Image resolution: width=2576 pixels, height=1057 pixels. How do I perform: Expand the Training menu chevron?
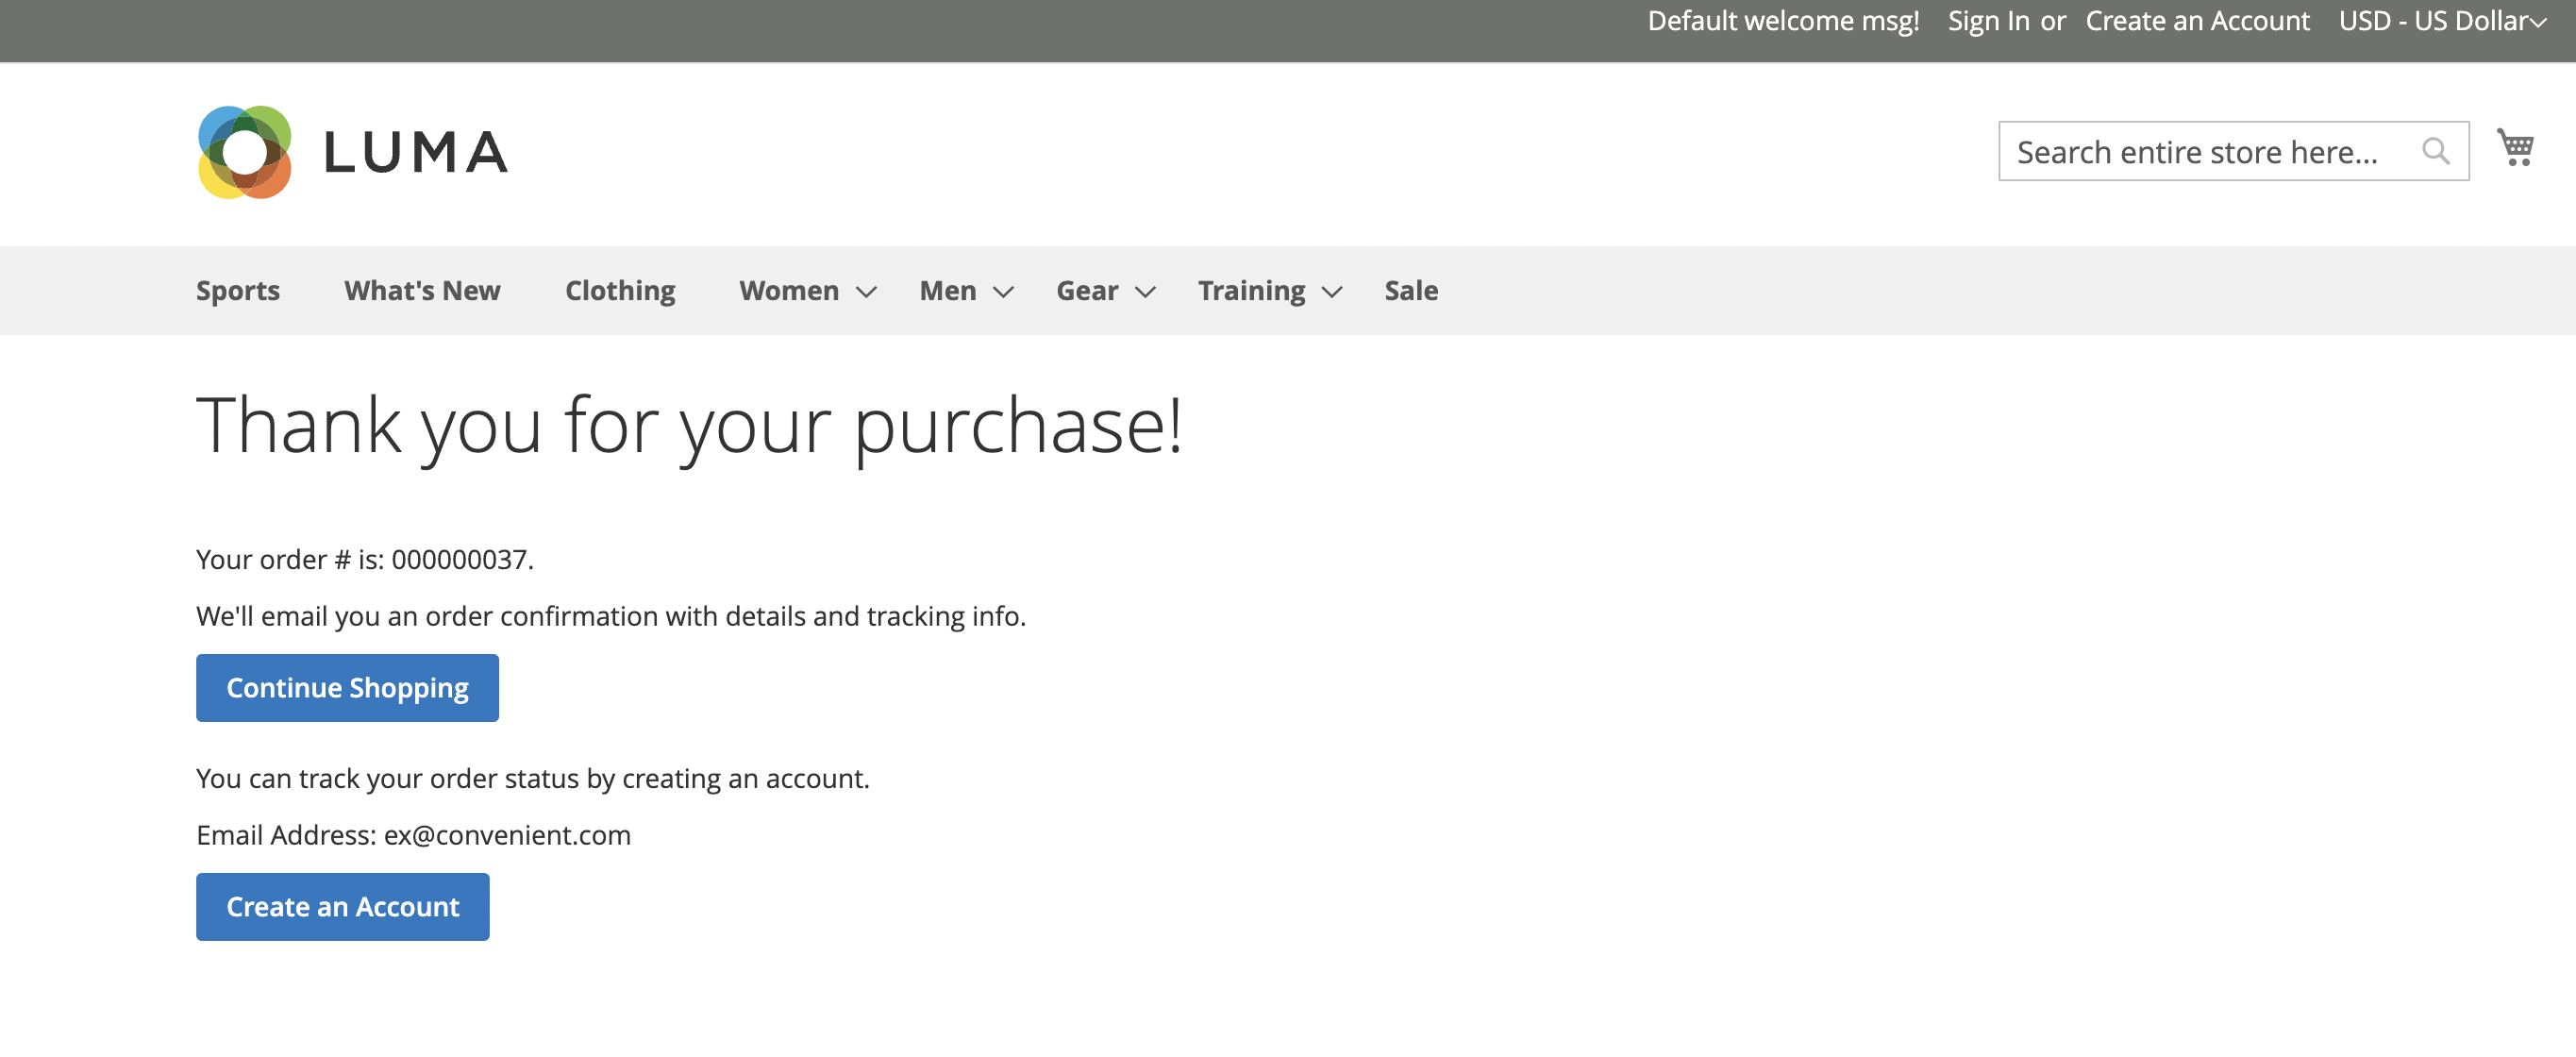point(1331,292)
